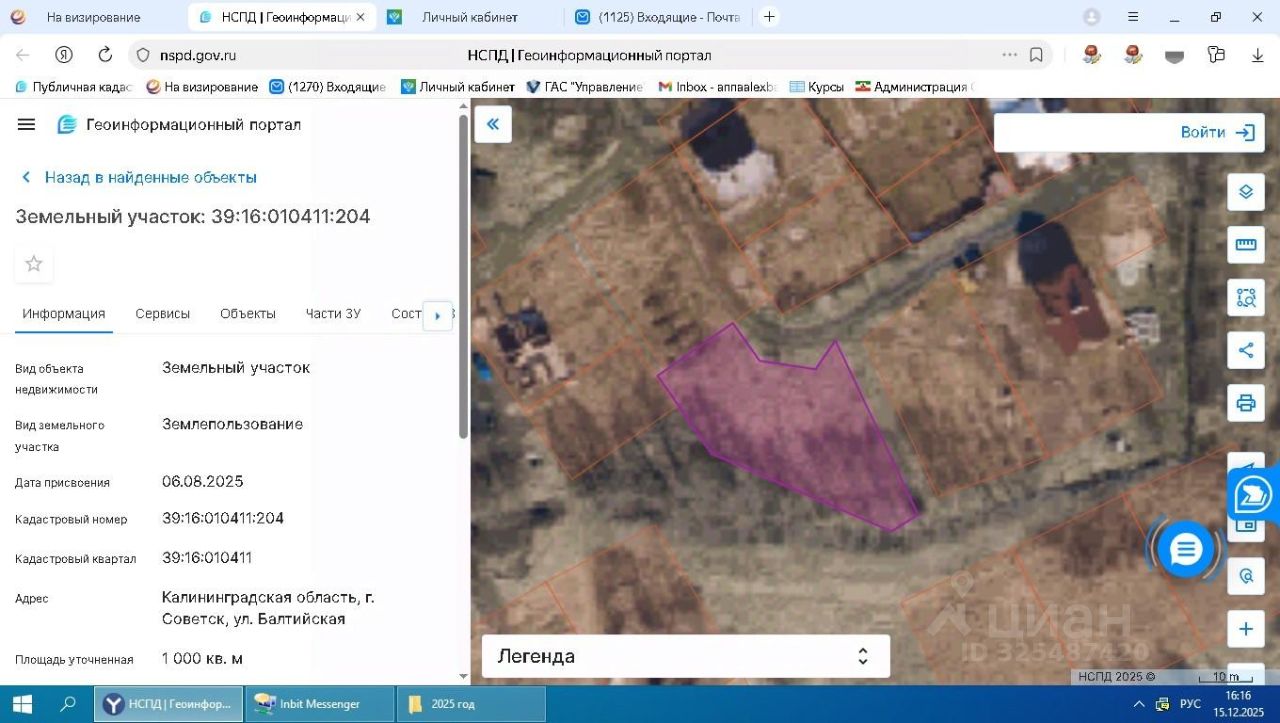Switch to the Части ЗУ tab
The image size is (1280, 723).
[333, 314]
